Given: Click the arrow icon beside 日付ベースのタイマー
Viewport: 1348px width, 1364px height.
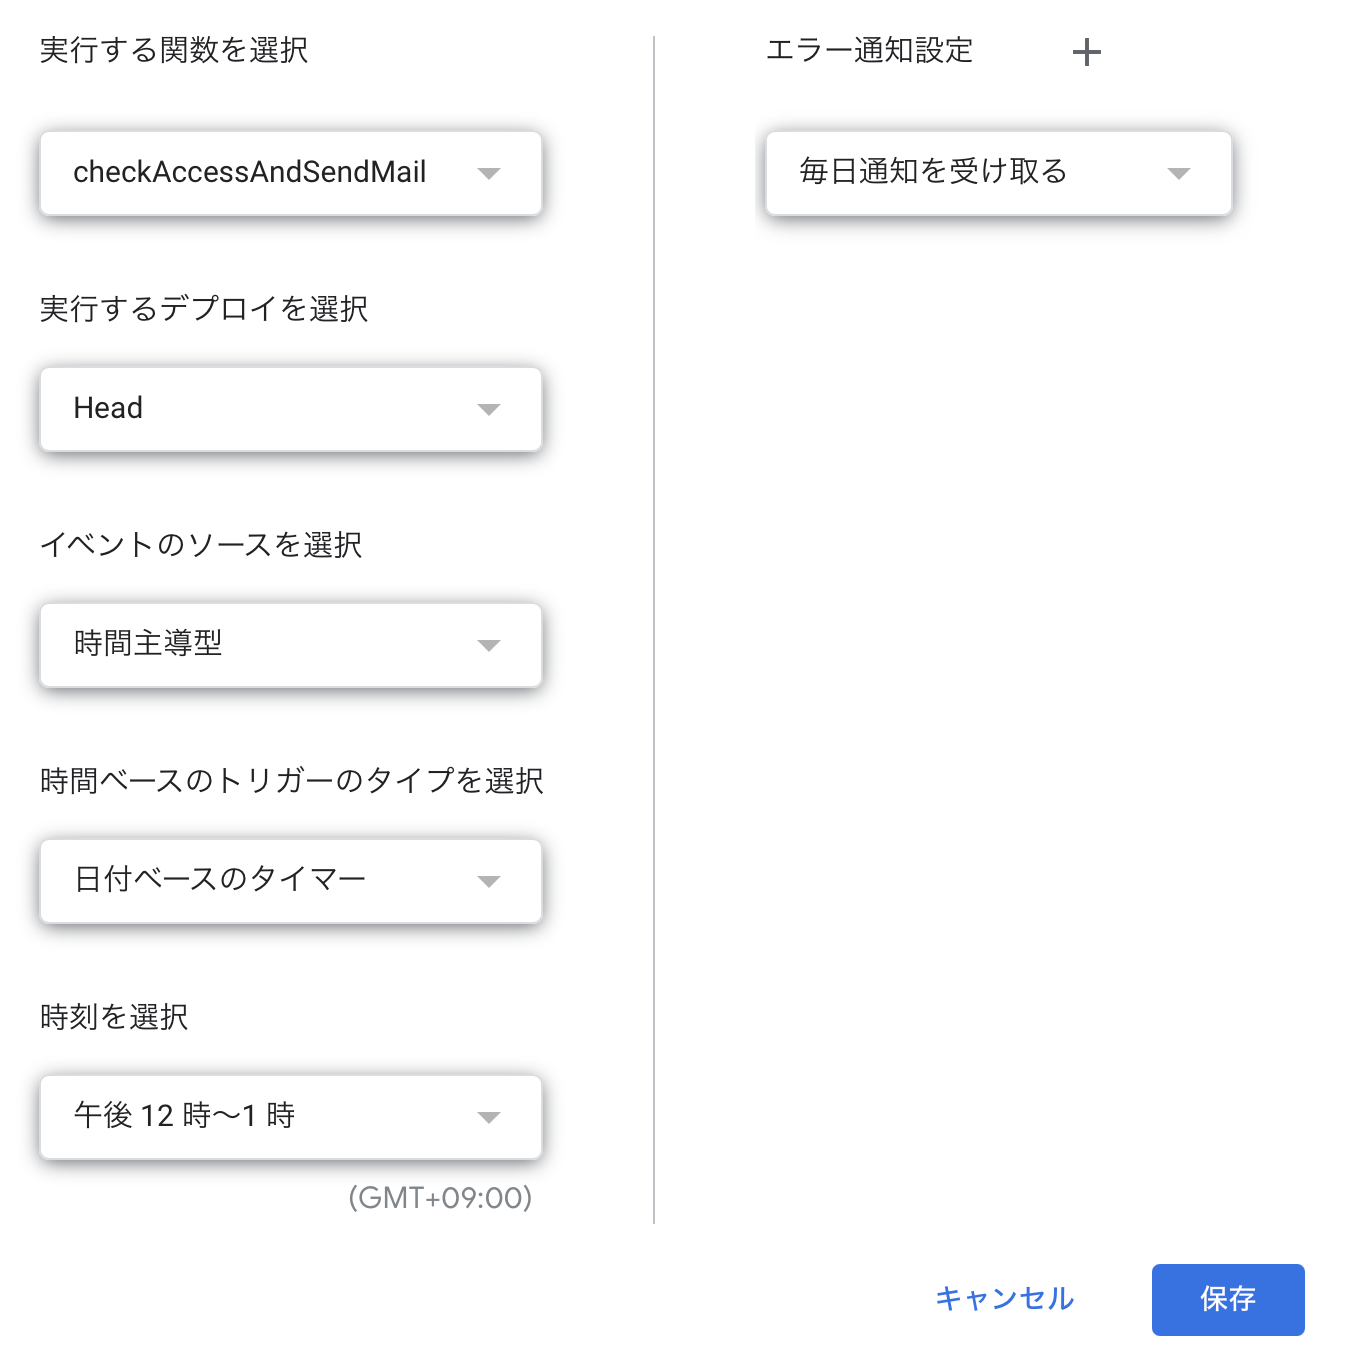Looking at the screenshot, I should (x=488, y=882).
